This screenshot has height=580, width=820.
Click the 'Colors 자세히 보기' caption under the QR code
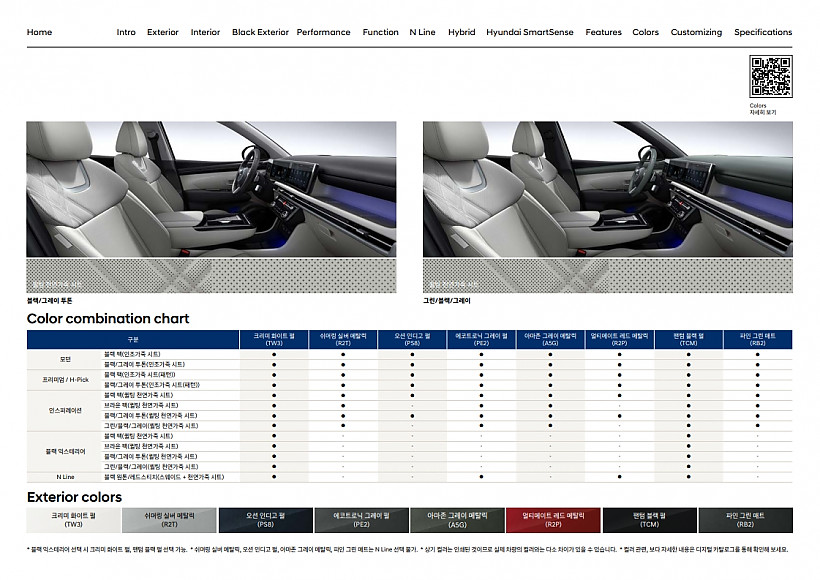762,109
